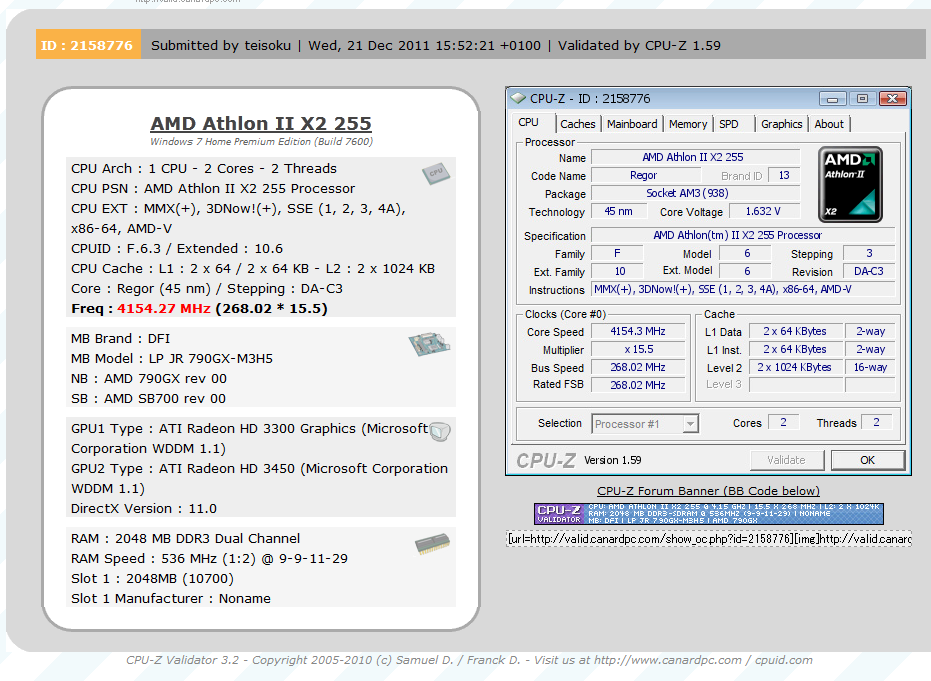Click the RAM Speed : 536 MHz line
Image resolution: width=931 pixels, height=681 pixels.
(209, 559)
